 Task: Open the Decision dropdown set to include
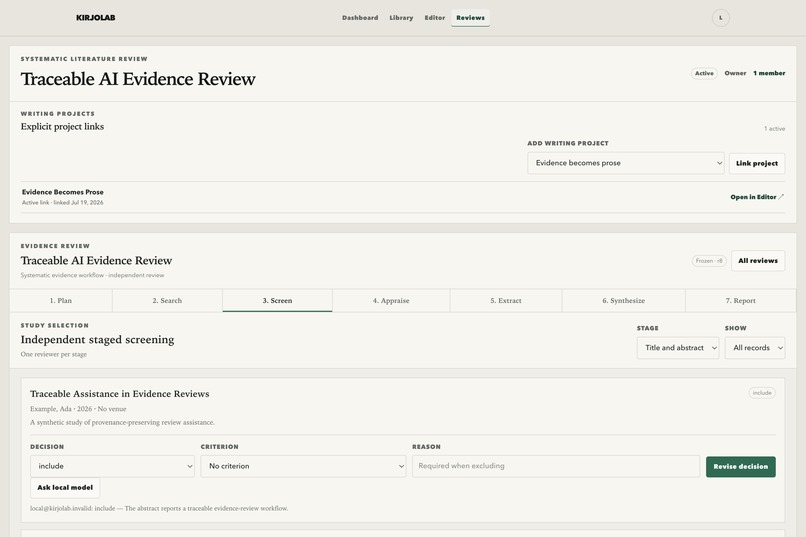(112, 466)
